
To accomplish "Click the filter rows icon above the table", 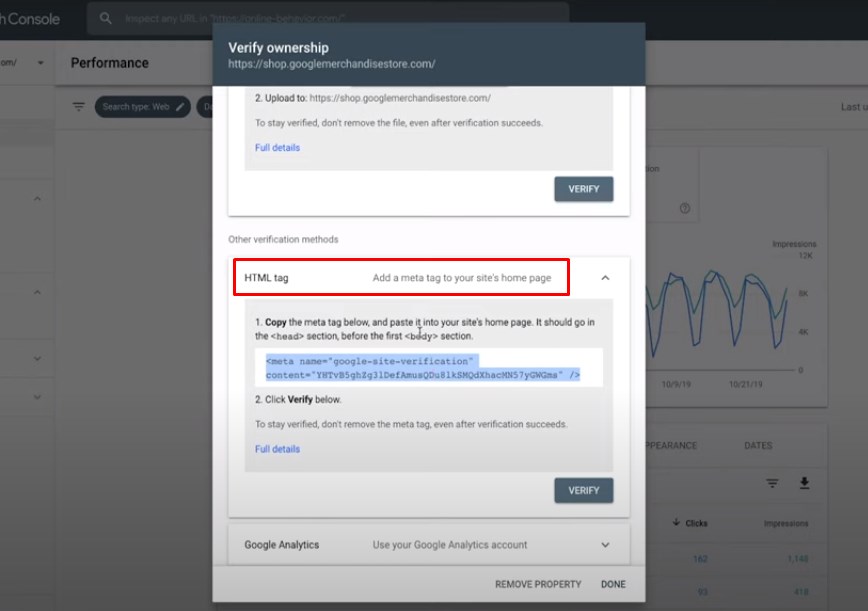I will coord(772,483).
